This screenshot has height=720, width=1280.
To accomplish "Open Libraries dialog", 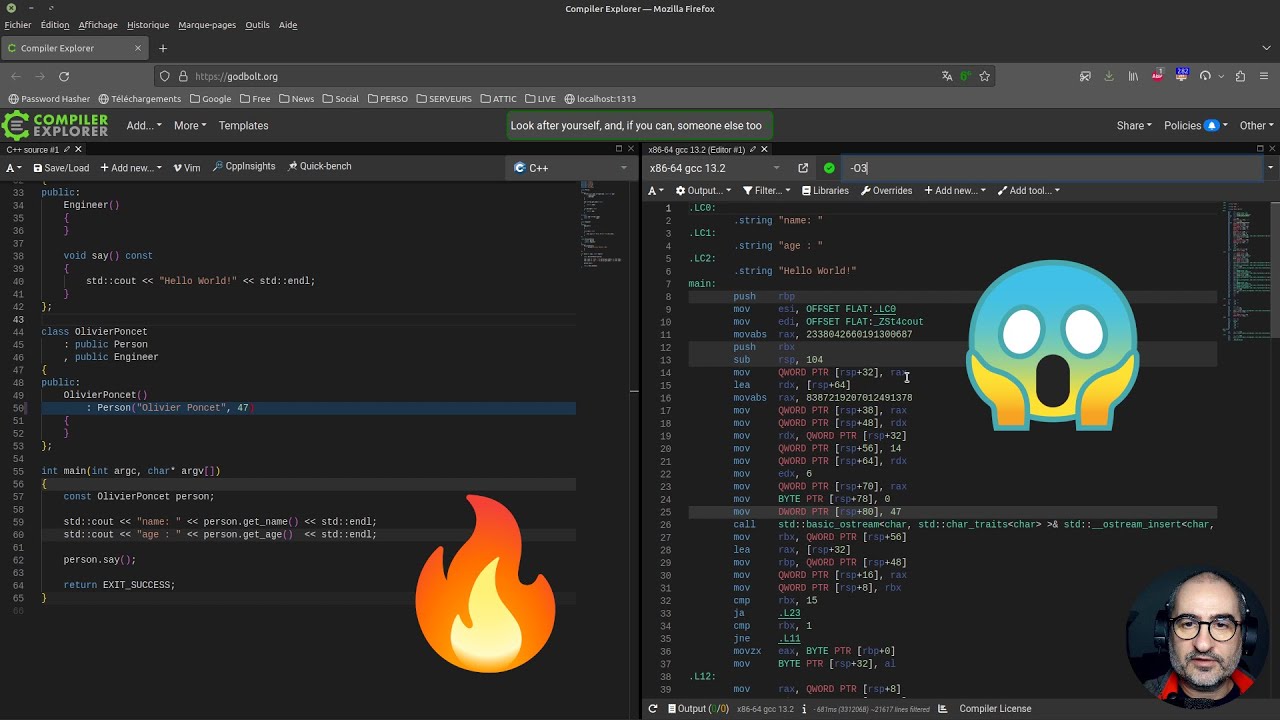I will point(825,191).
